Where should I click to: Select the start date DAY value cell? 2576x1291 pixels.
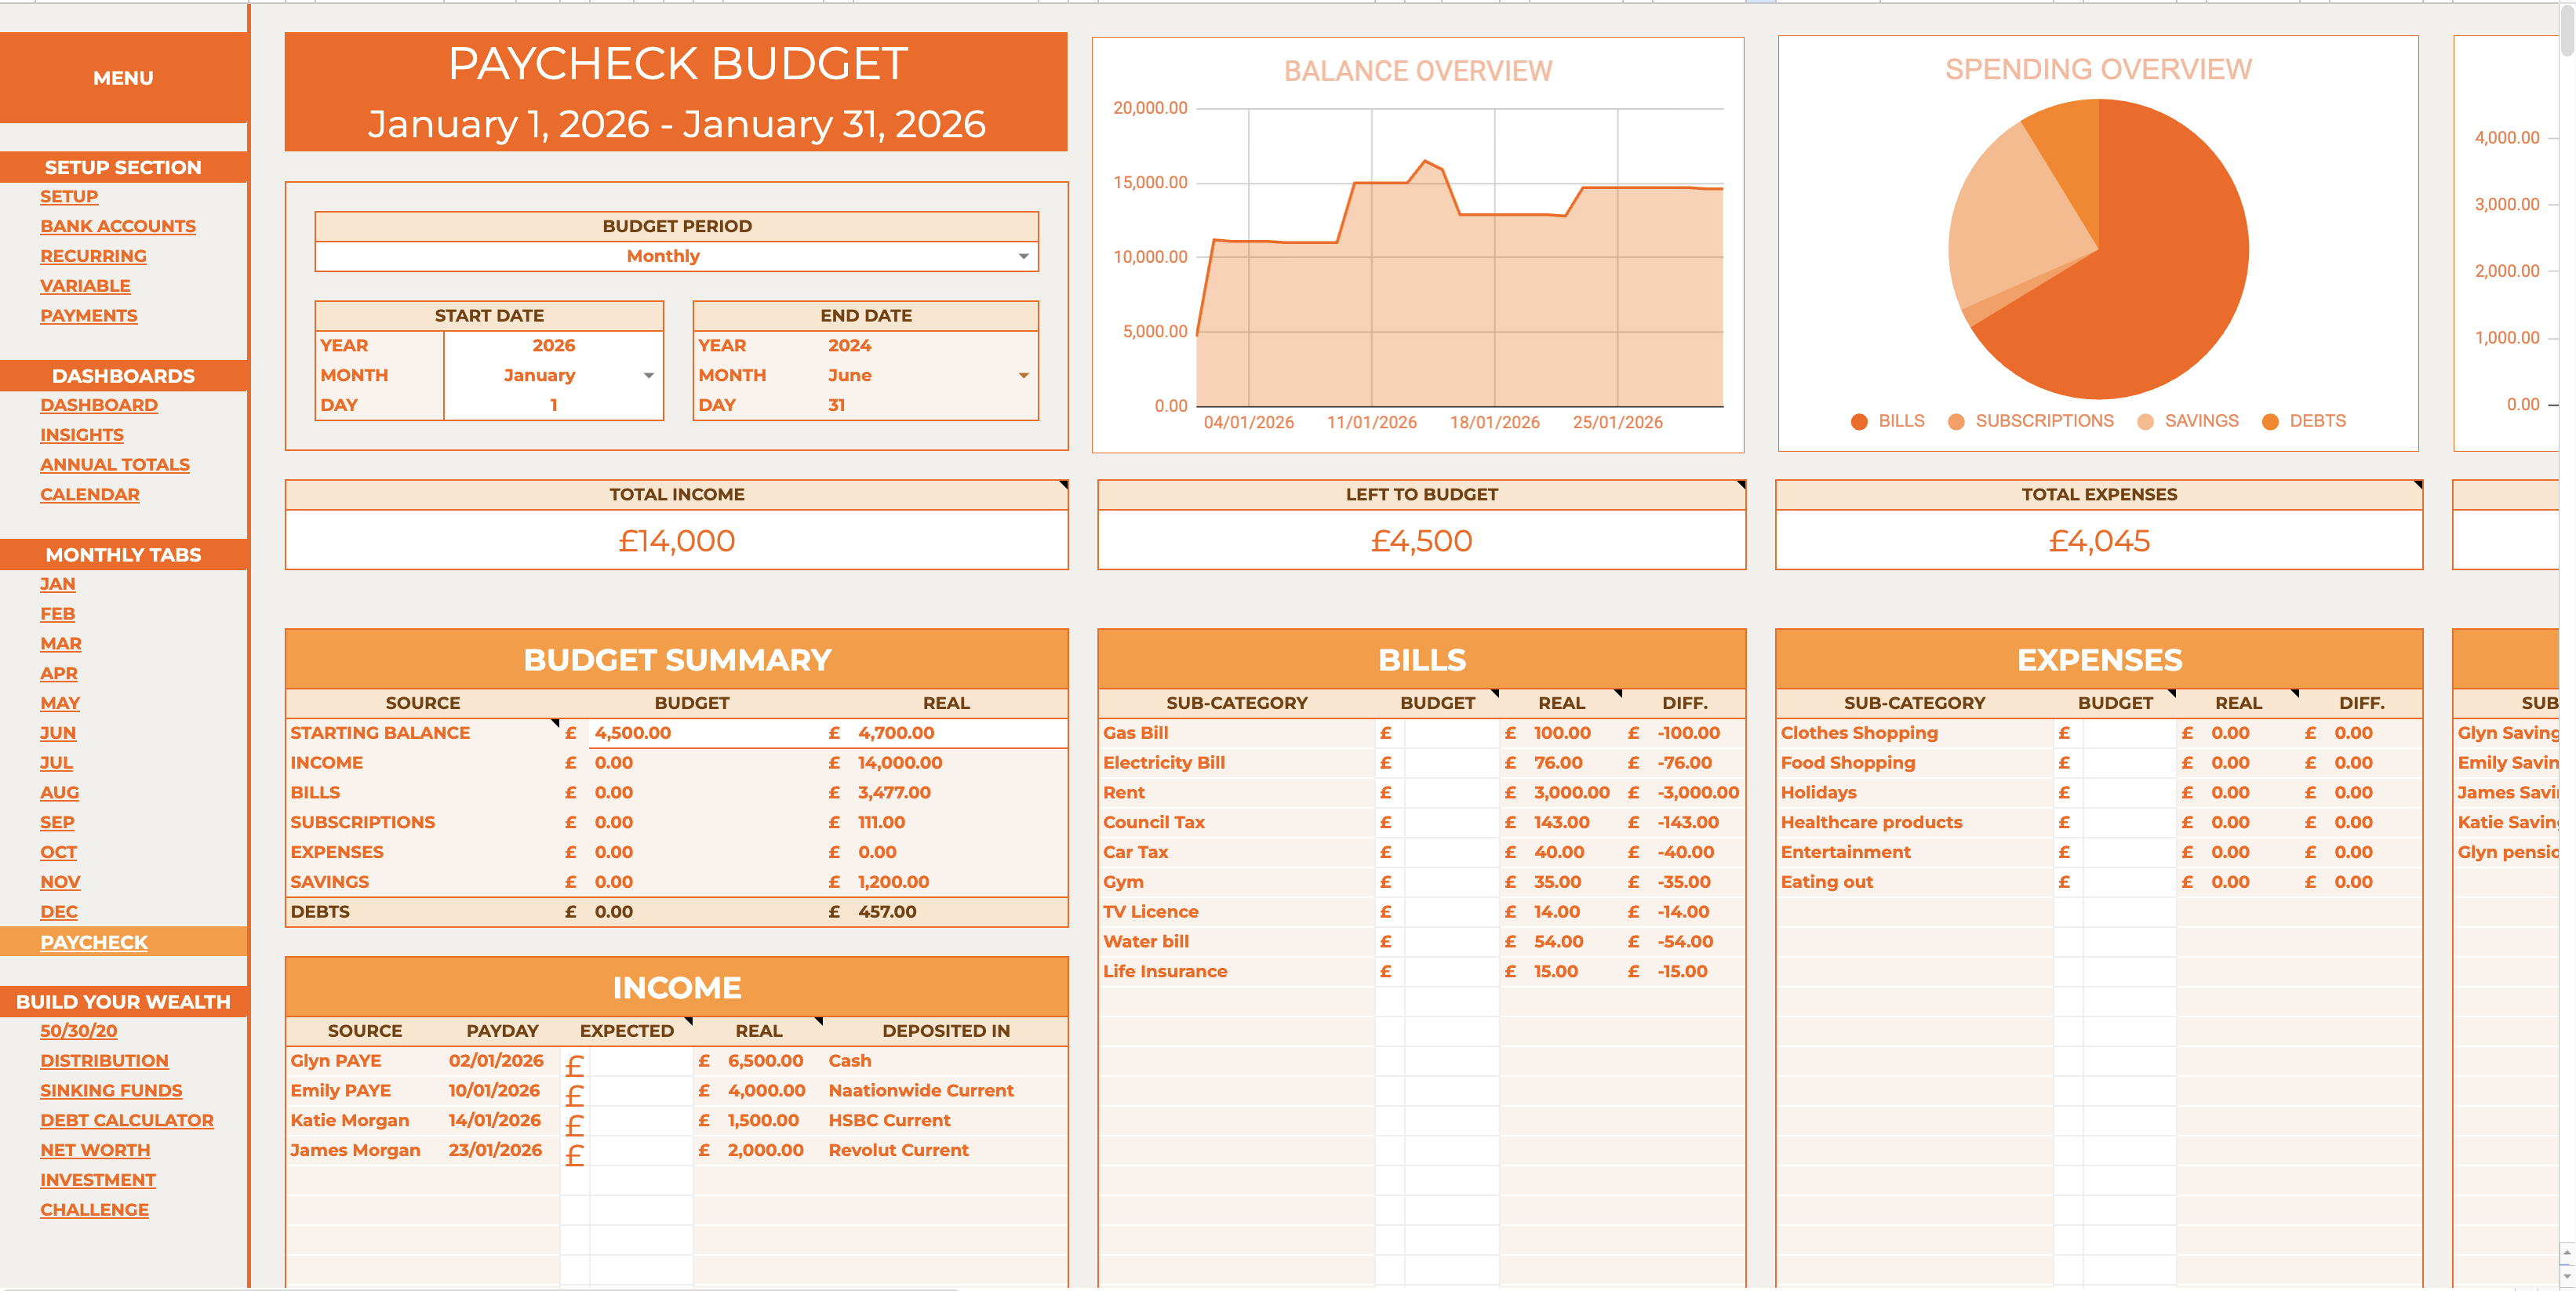tap(554, 406)
